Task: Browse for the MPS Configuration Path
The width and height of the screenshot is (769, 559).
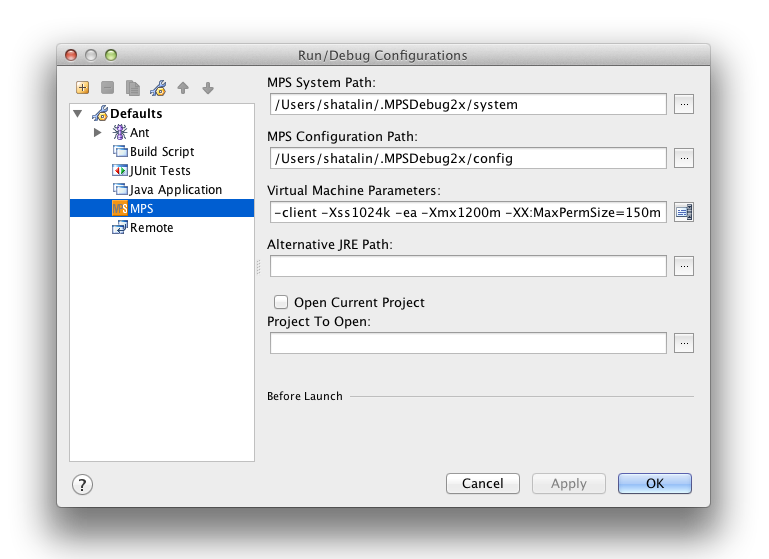Action: pyautogui.click(x=684, y=158)
